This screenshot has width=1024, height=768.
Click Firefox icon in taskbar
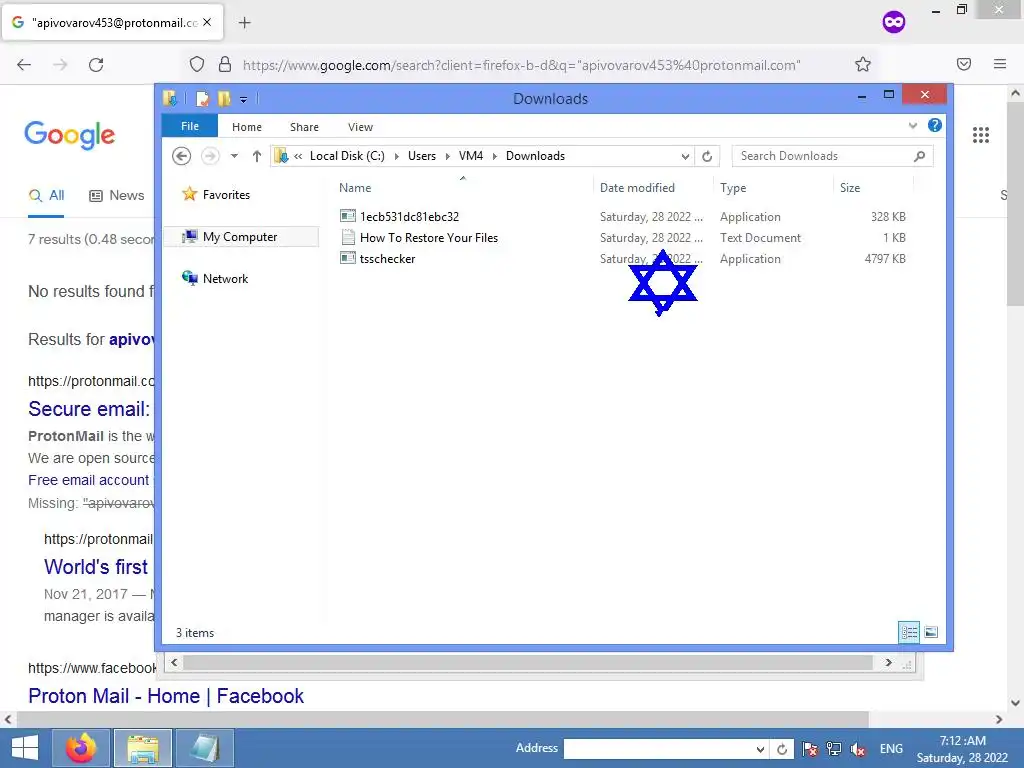[81, 748]
